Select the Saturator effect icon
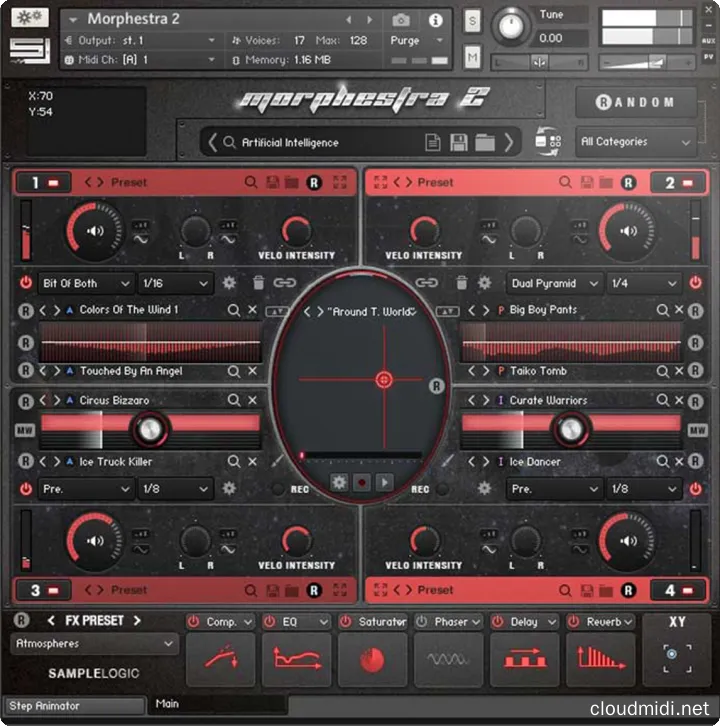Screen dimensions: 720x726 (372, 660)
